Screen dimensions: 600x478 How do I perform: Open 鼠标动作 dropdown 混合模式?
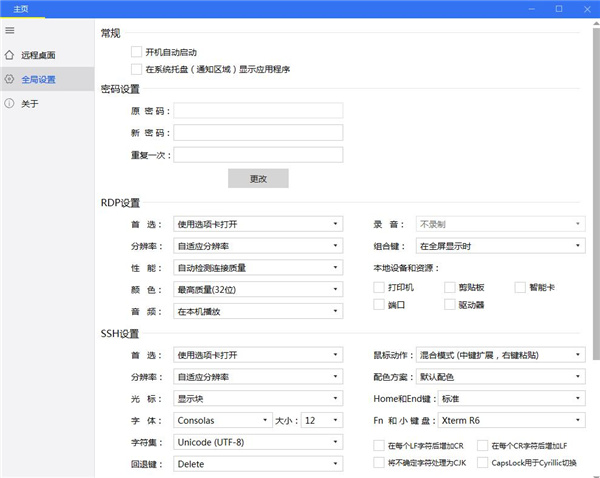click(x=501, y=355)
